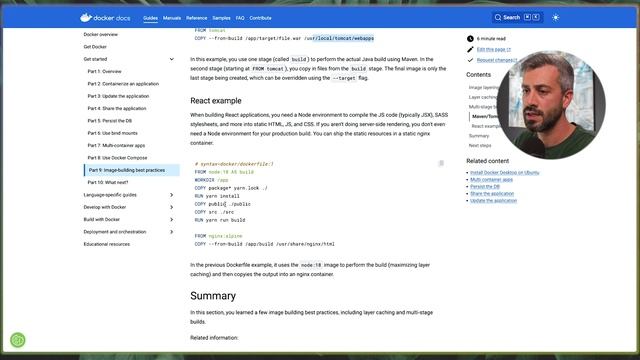Jump to Image layering in Contents
This screenshot has width=640, height=360.
(x=483, y=87)
